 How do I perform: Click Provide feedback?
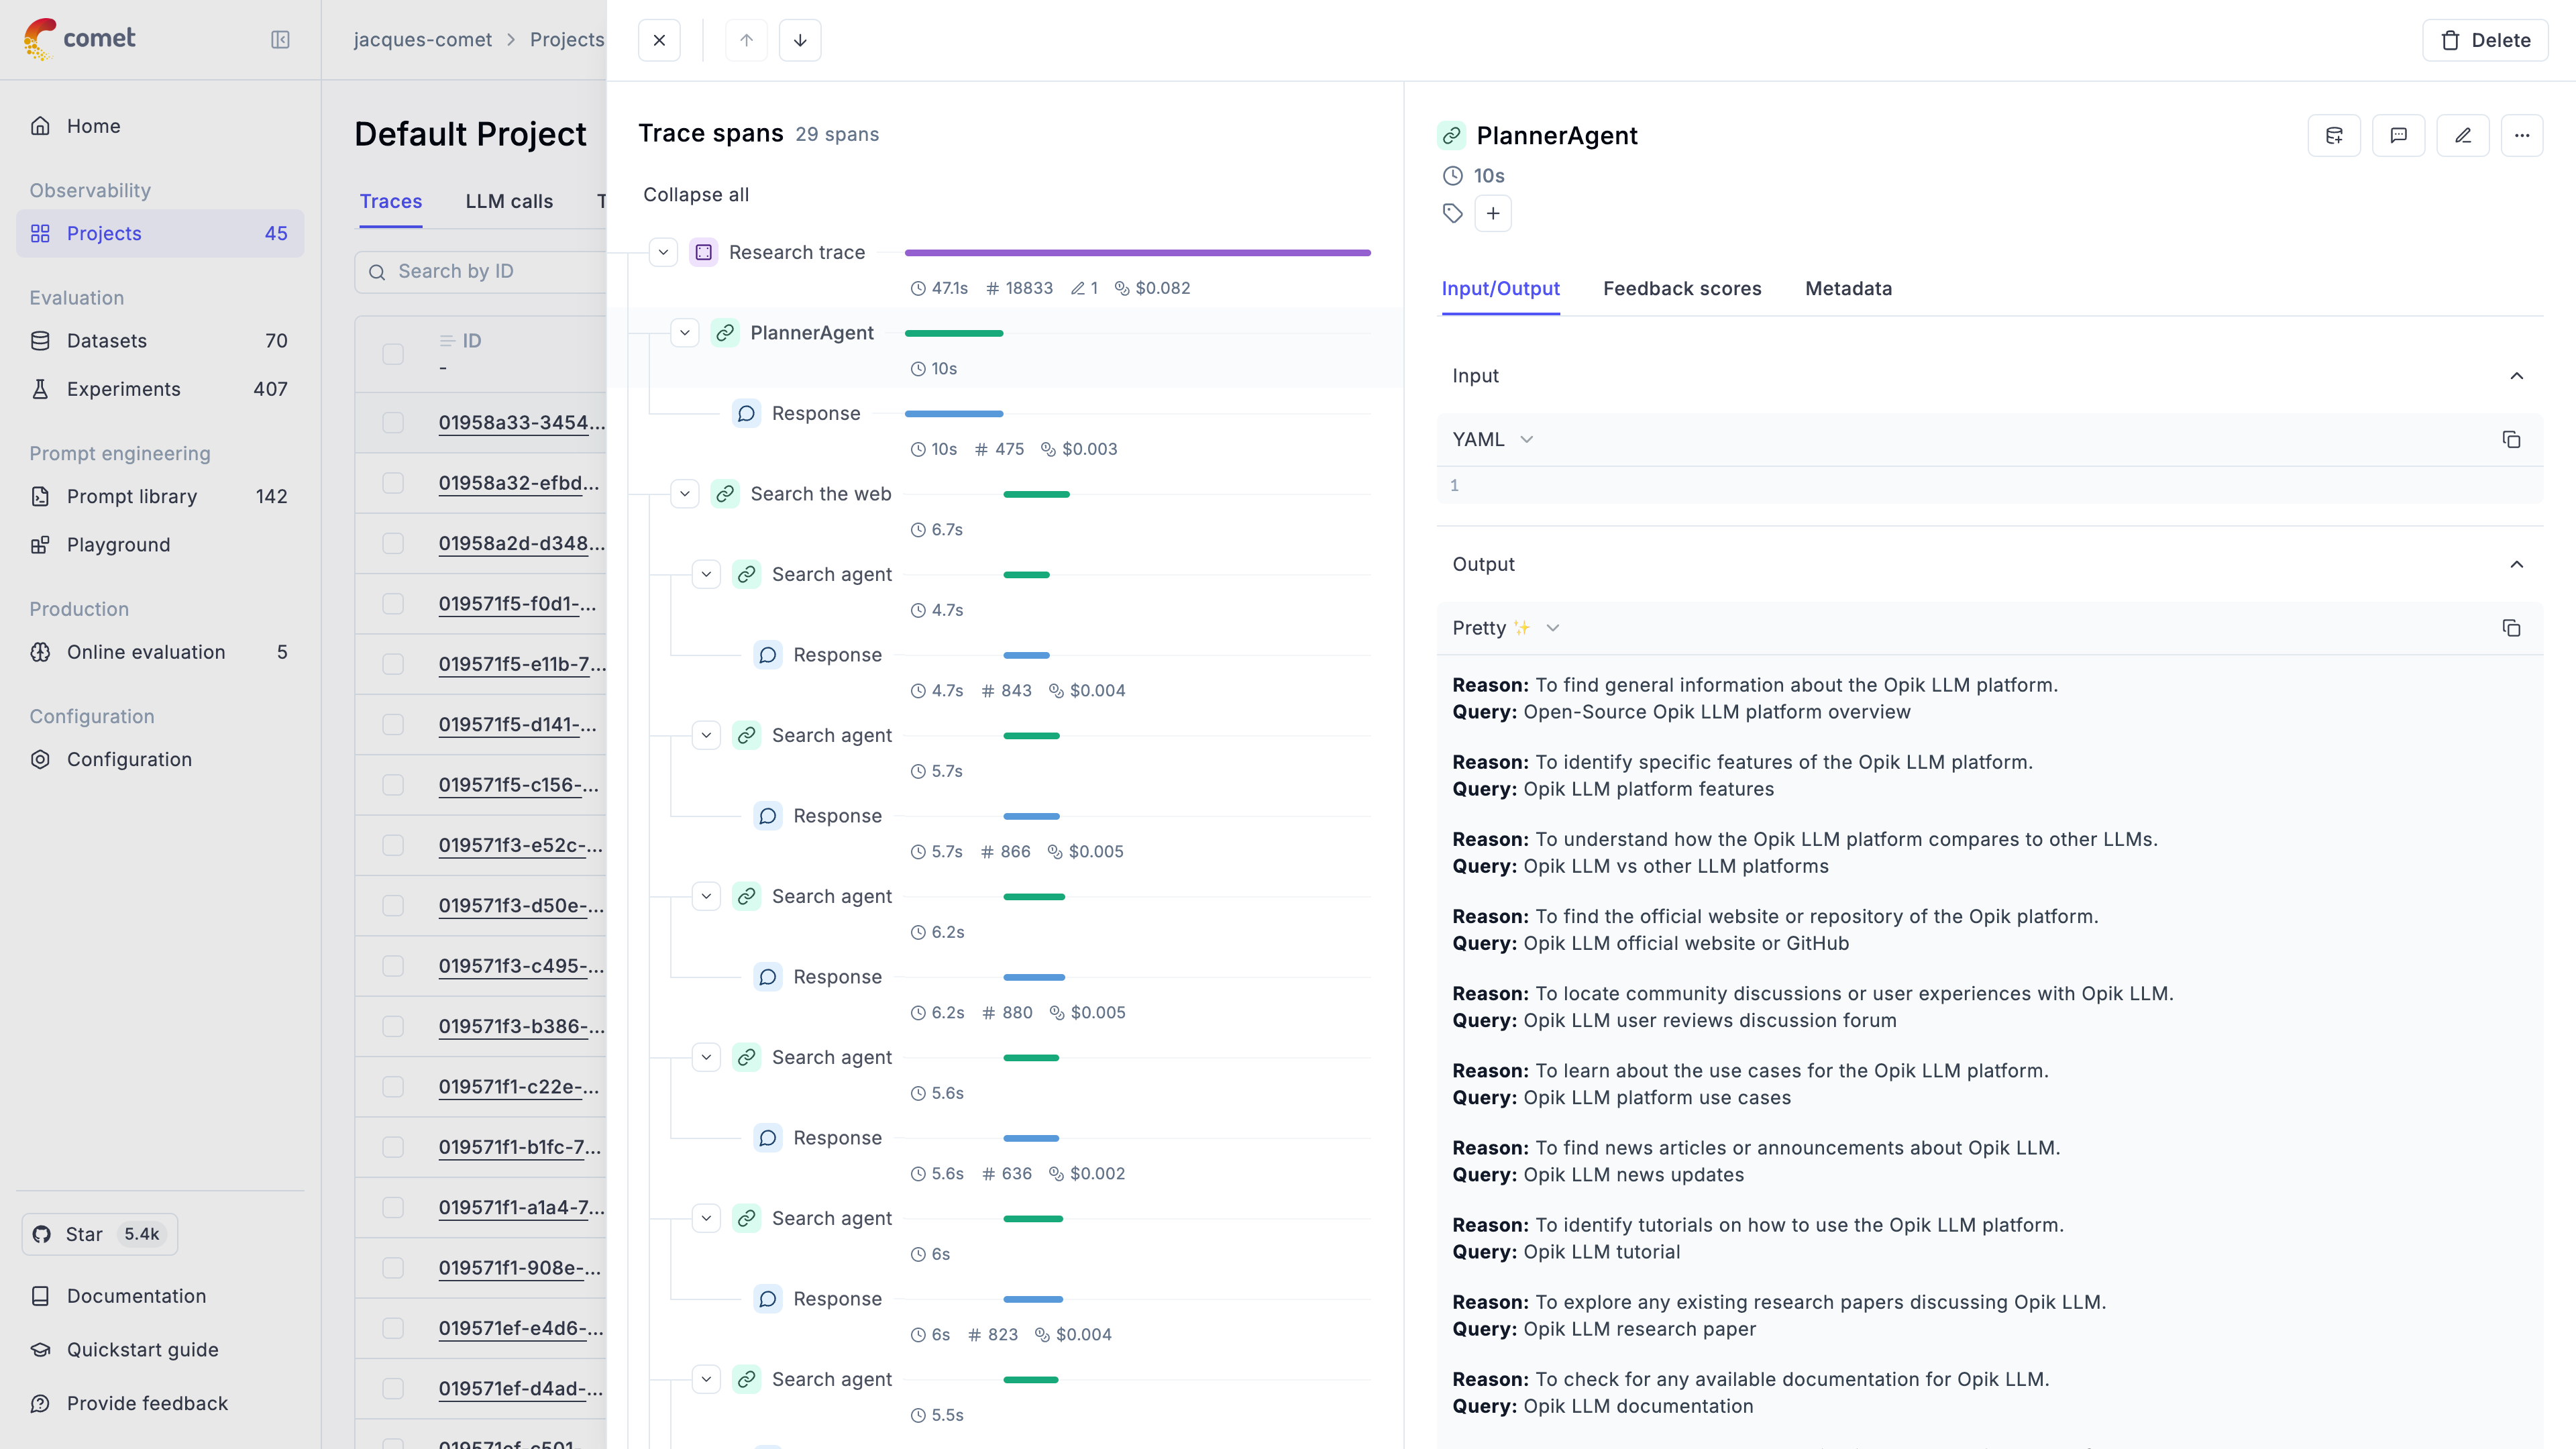(160, 1403)
